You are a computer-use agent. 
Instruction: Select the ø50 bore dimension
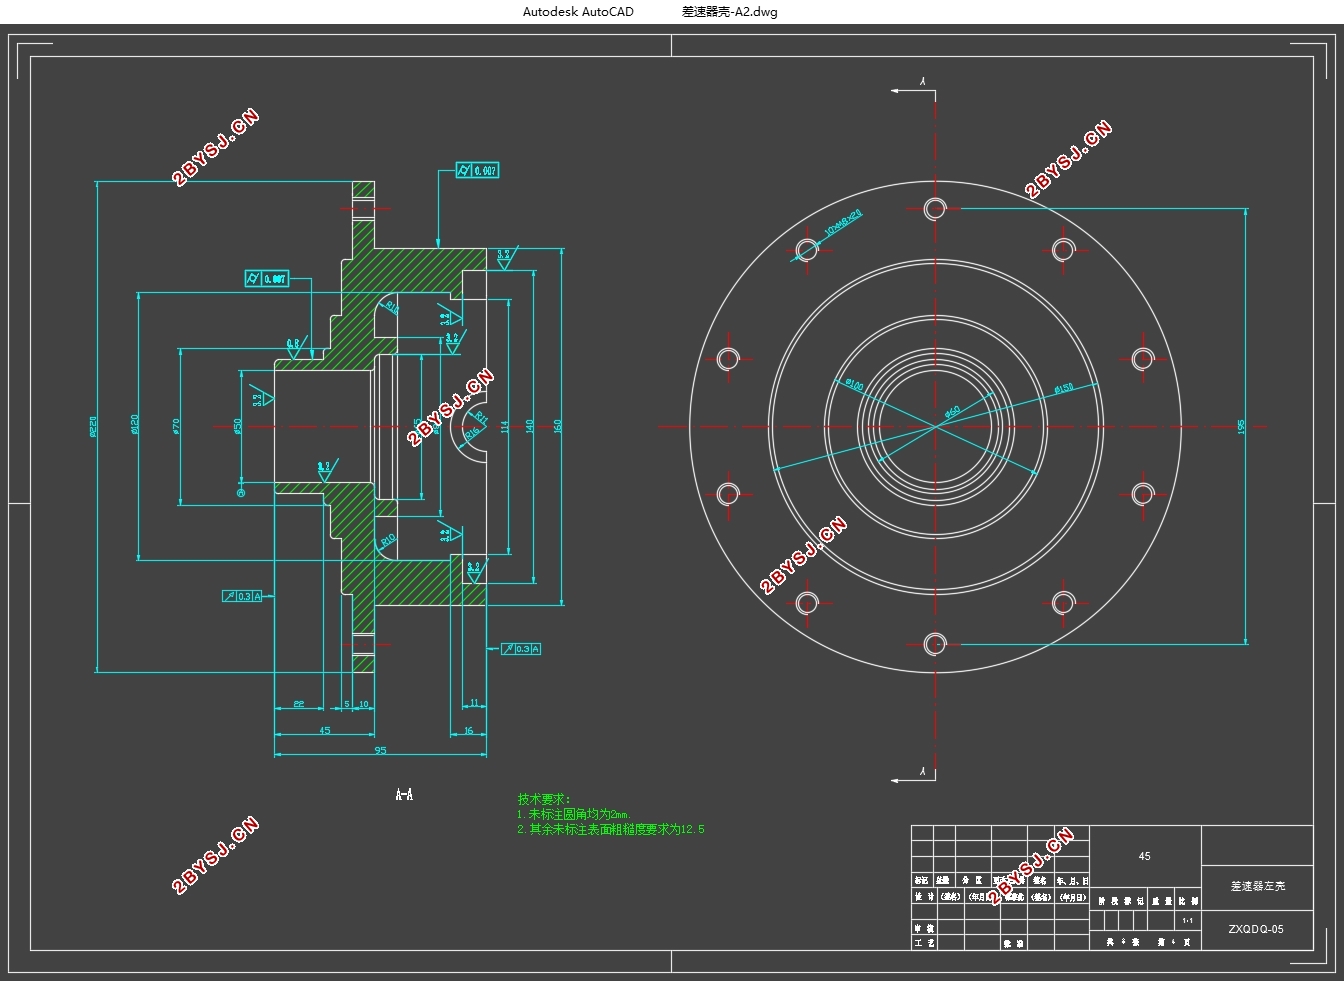click(x=238, y=426)
